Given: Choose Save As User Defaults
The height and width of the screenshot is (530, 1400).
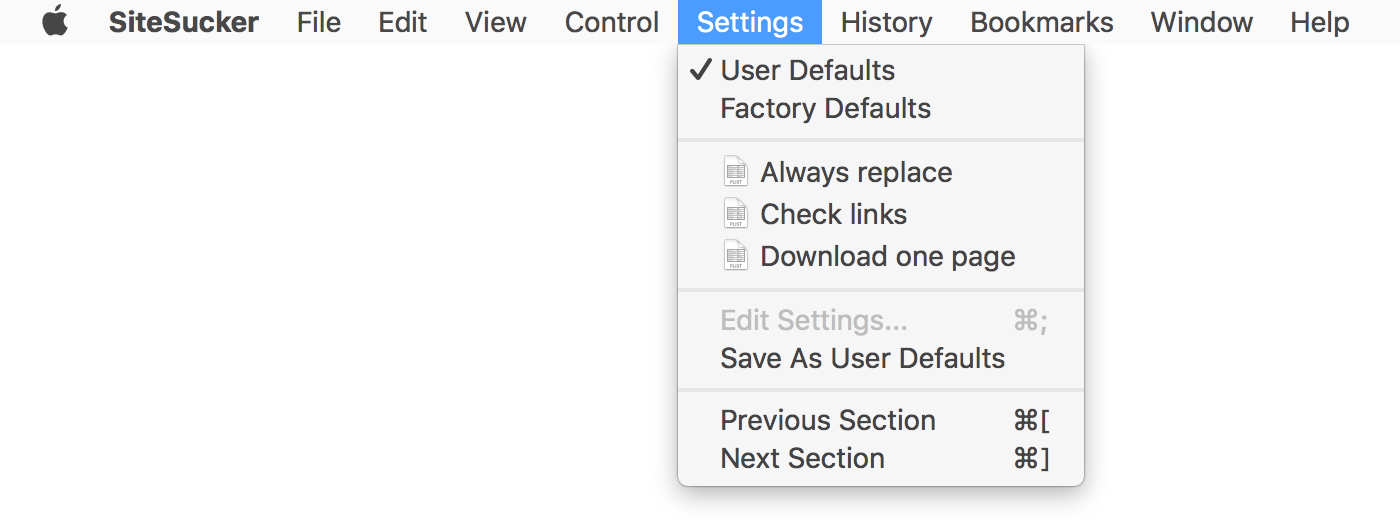Looking at the screenshot, I should point(862,358).
